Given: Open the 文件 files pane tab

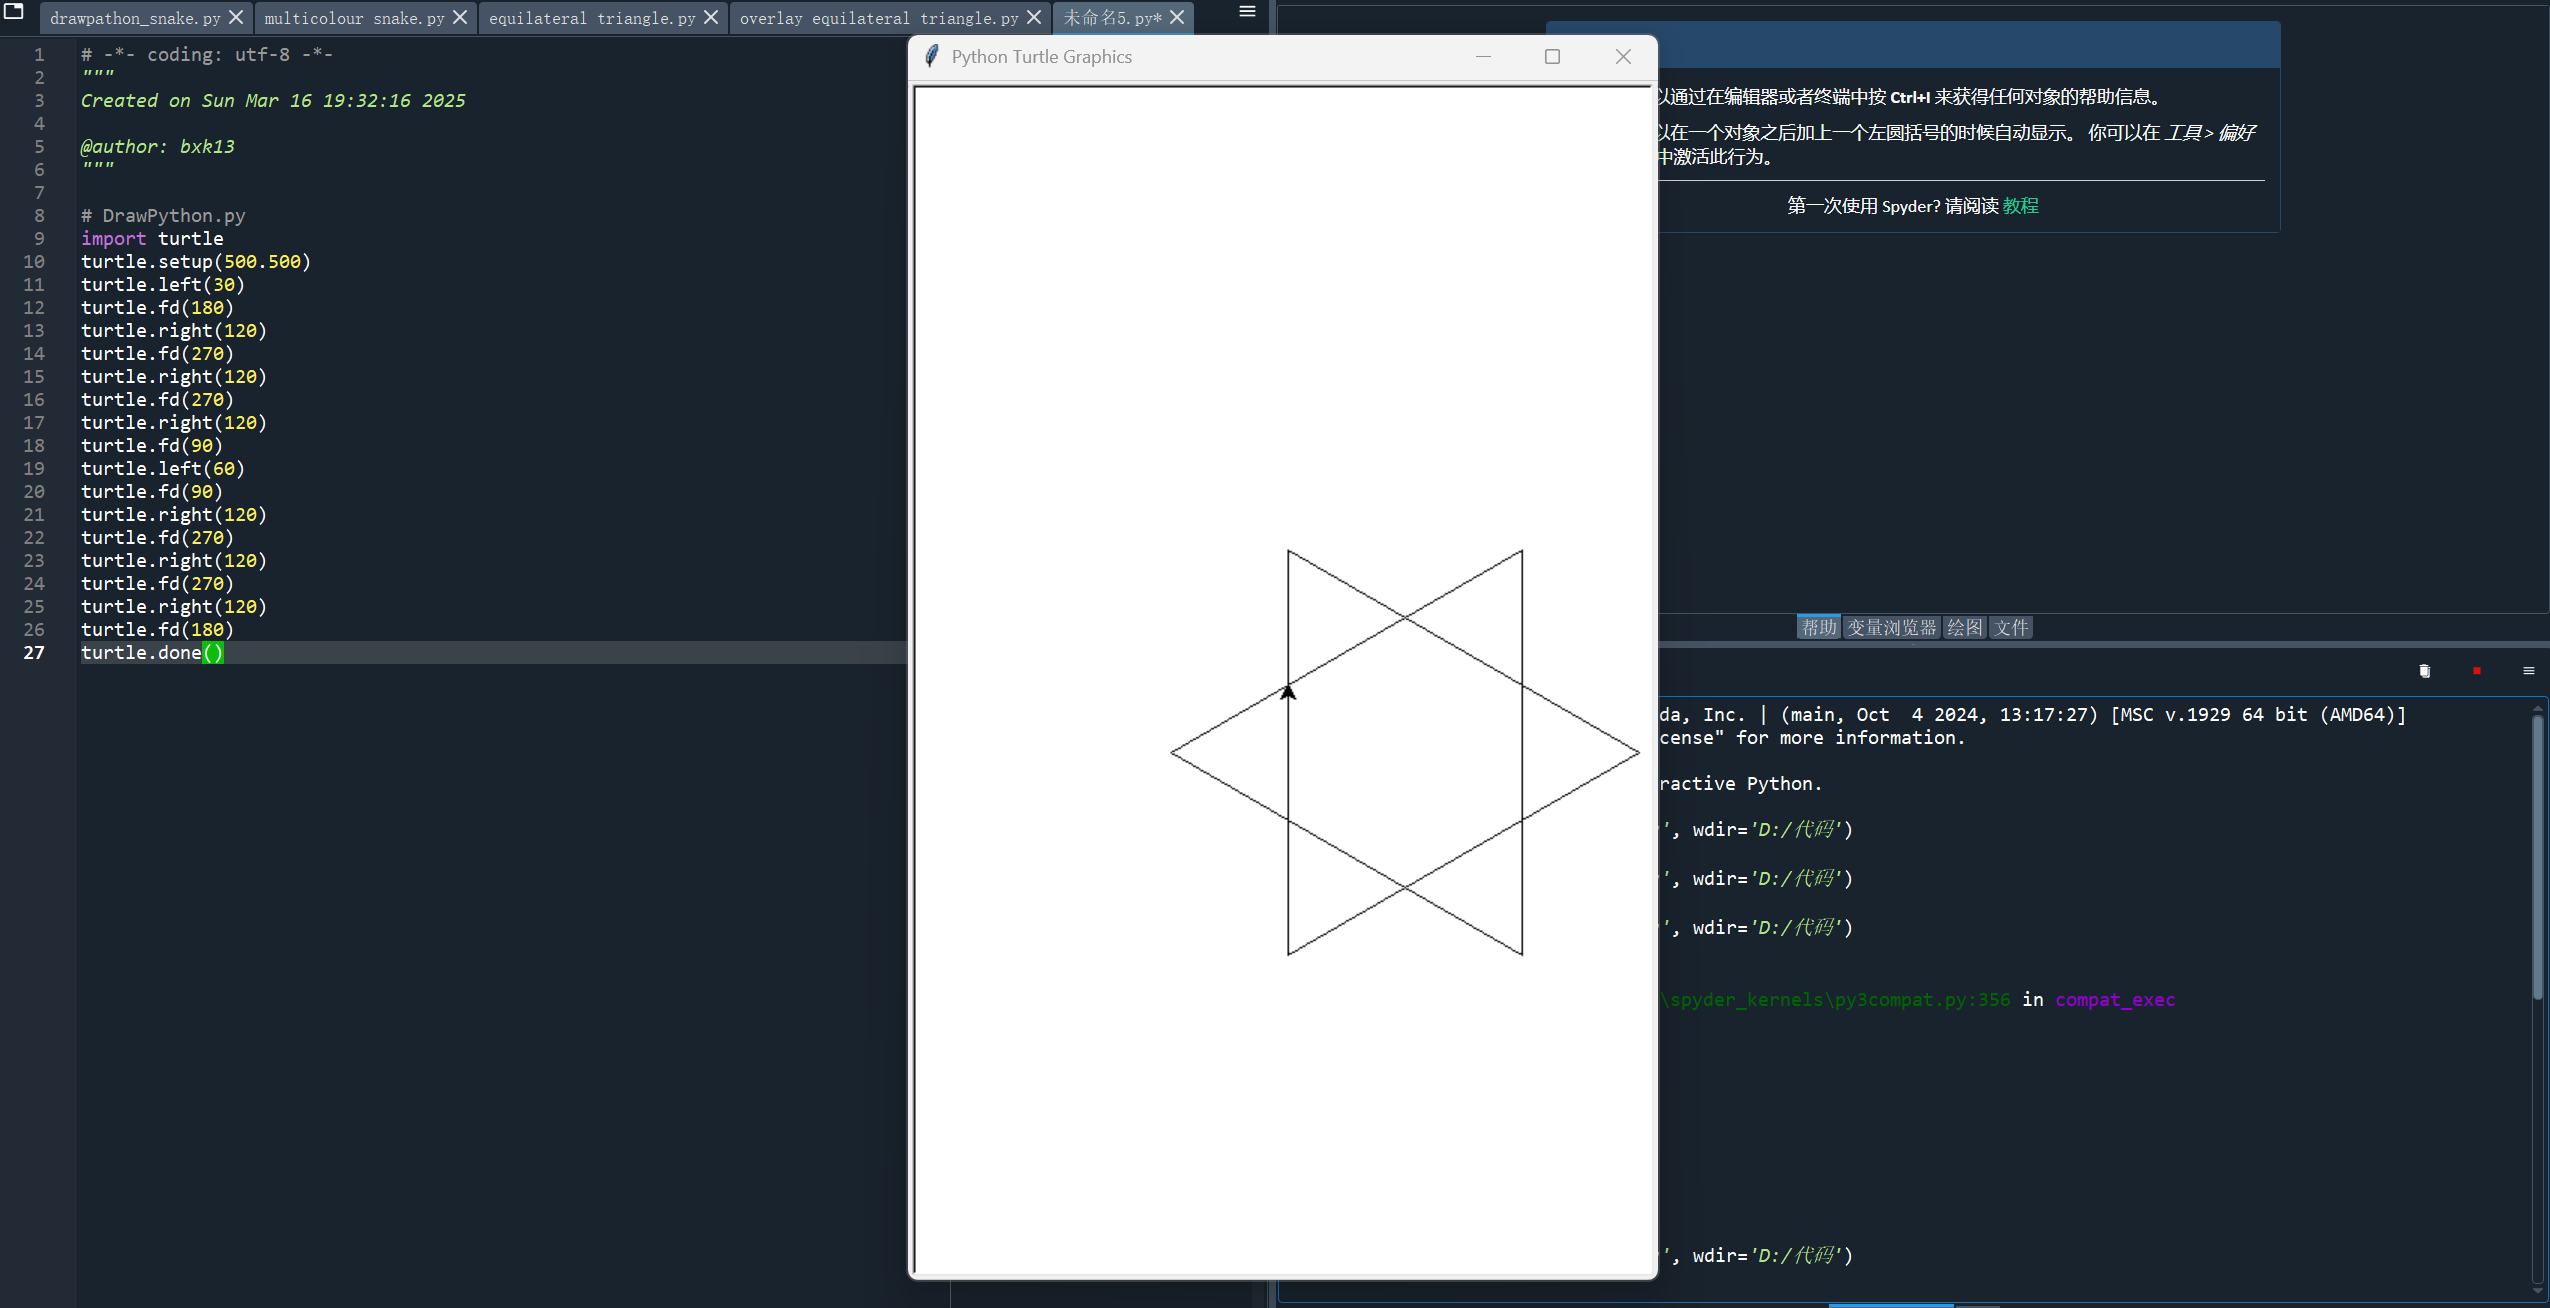Looking at the screenshot, I should (x=2011, y=627).
